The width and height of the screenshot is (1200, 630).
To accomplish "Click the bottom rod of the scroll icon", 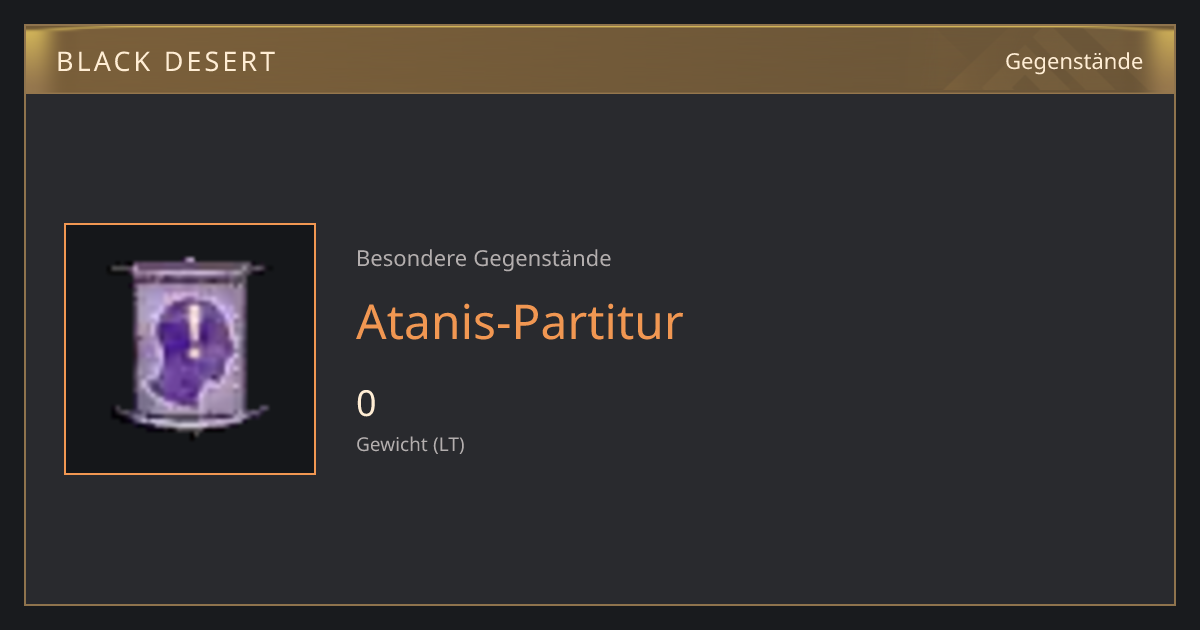I will coord(190,414).
